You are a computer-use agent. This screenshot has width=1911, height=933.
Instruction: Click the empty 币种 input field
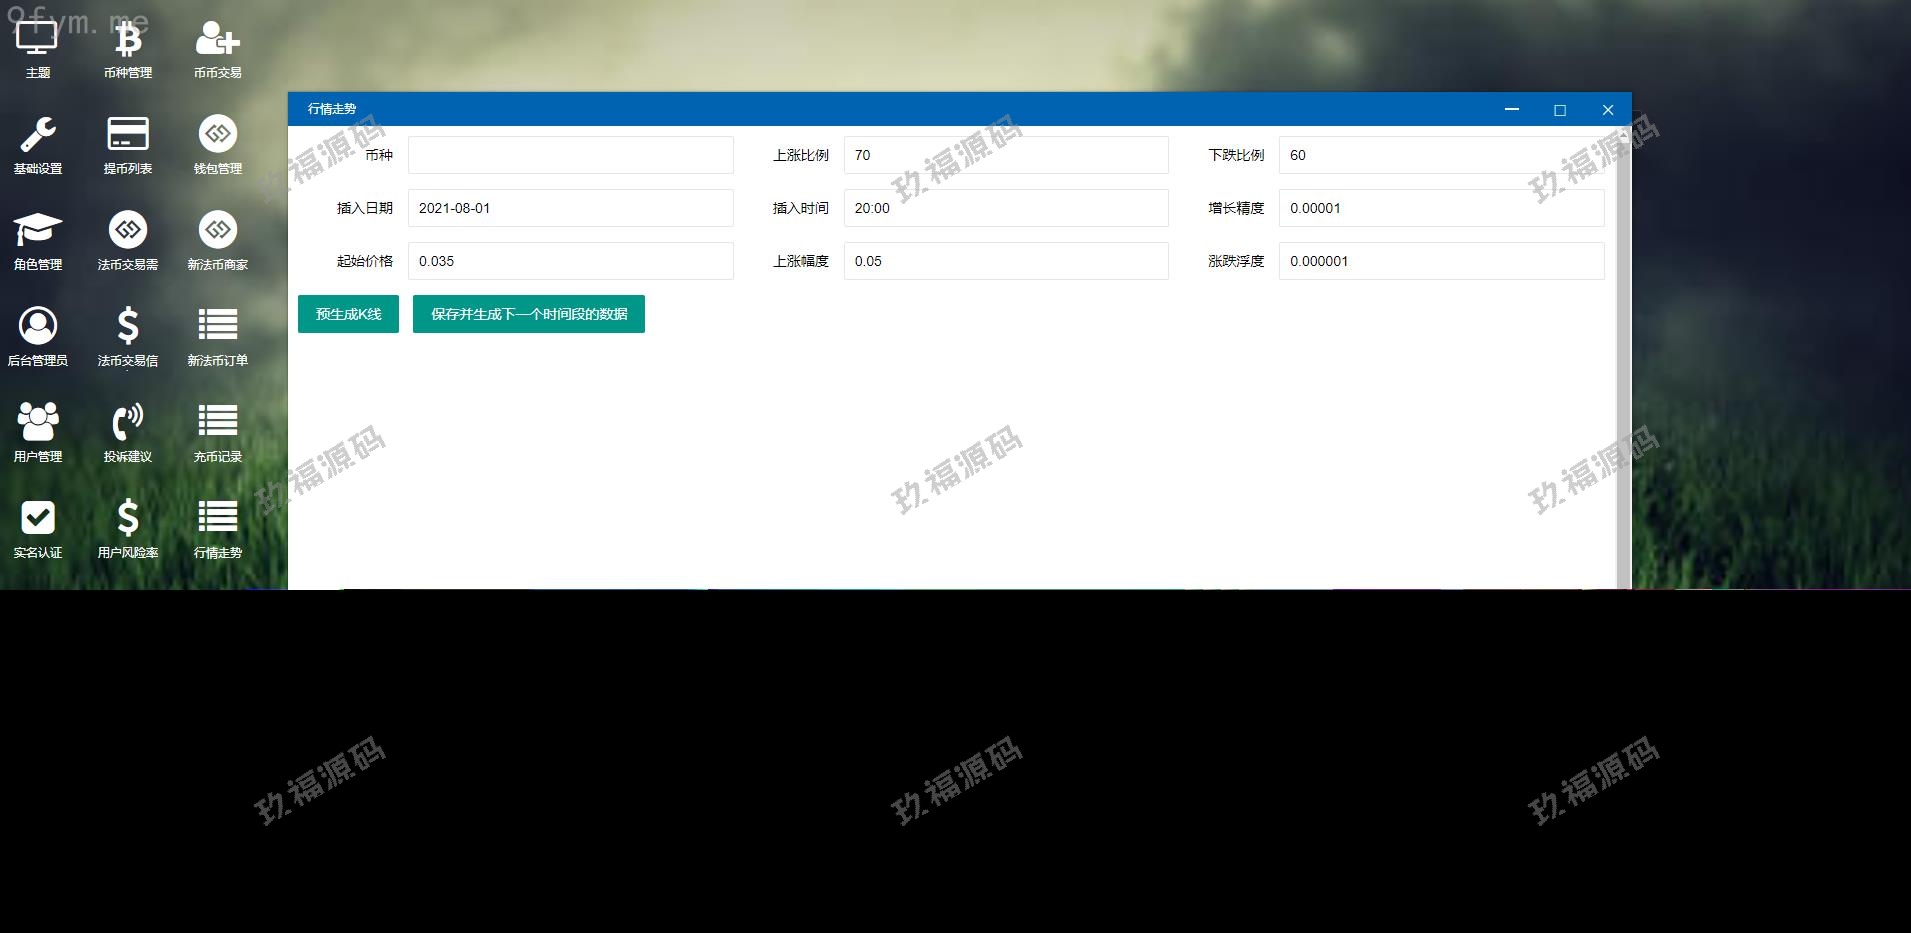click(570, 155)
